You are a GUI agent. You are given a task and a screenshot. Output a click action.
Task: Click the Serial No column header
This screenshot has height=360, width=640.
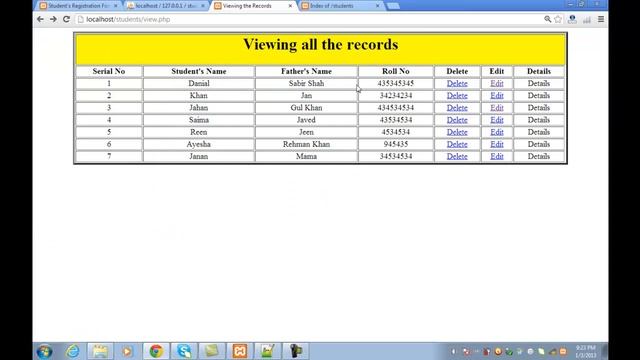coord(109,71)
